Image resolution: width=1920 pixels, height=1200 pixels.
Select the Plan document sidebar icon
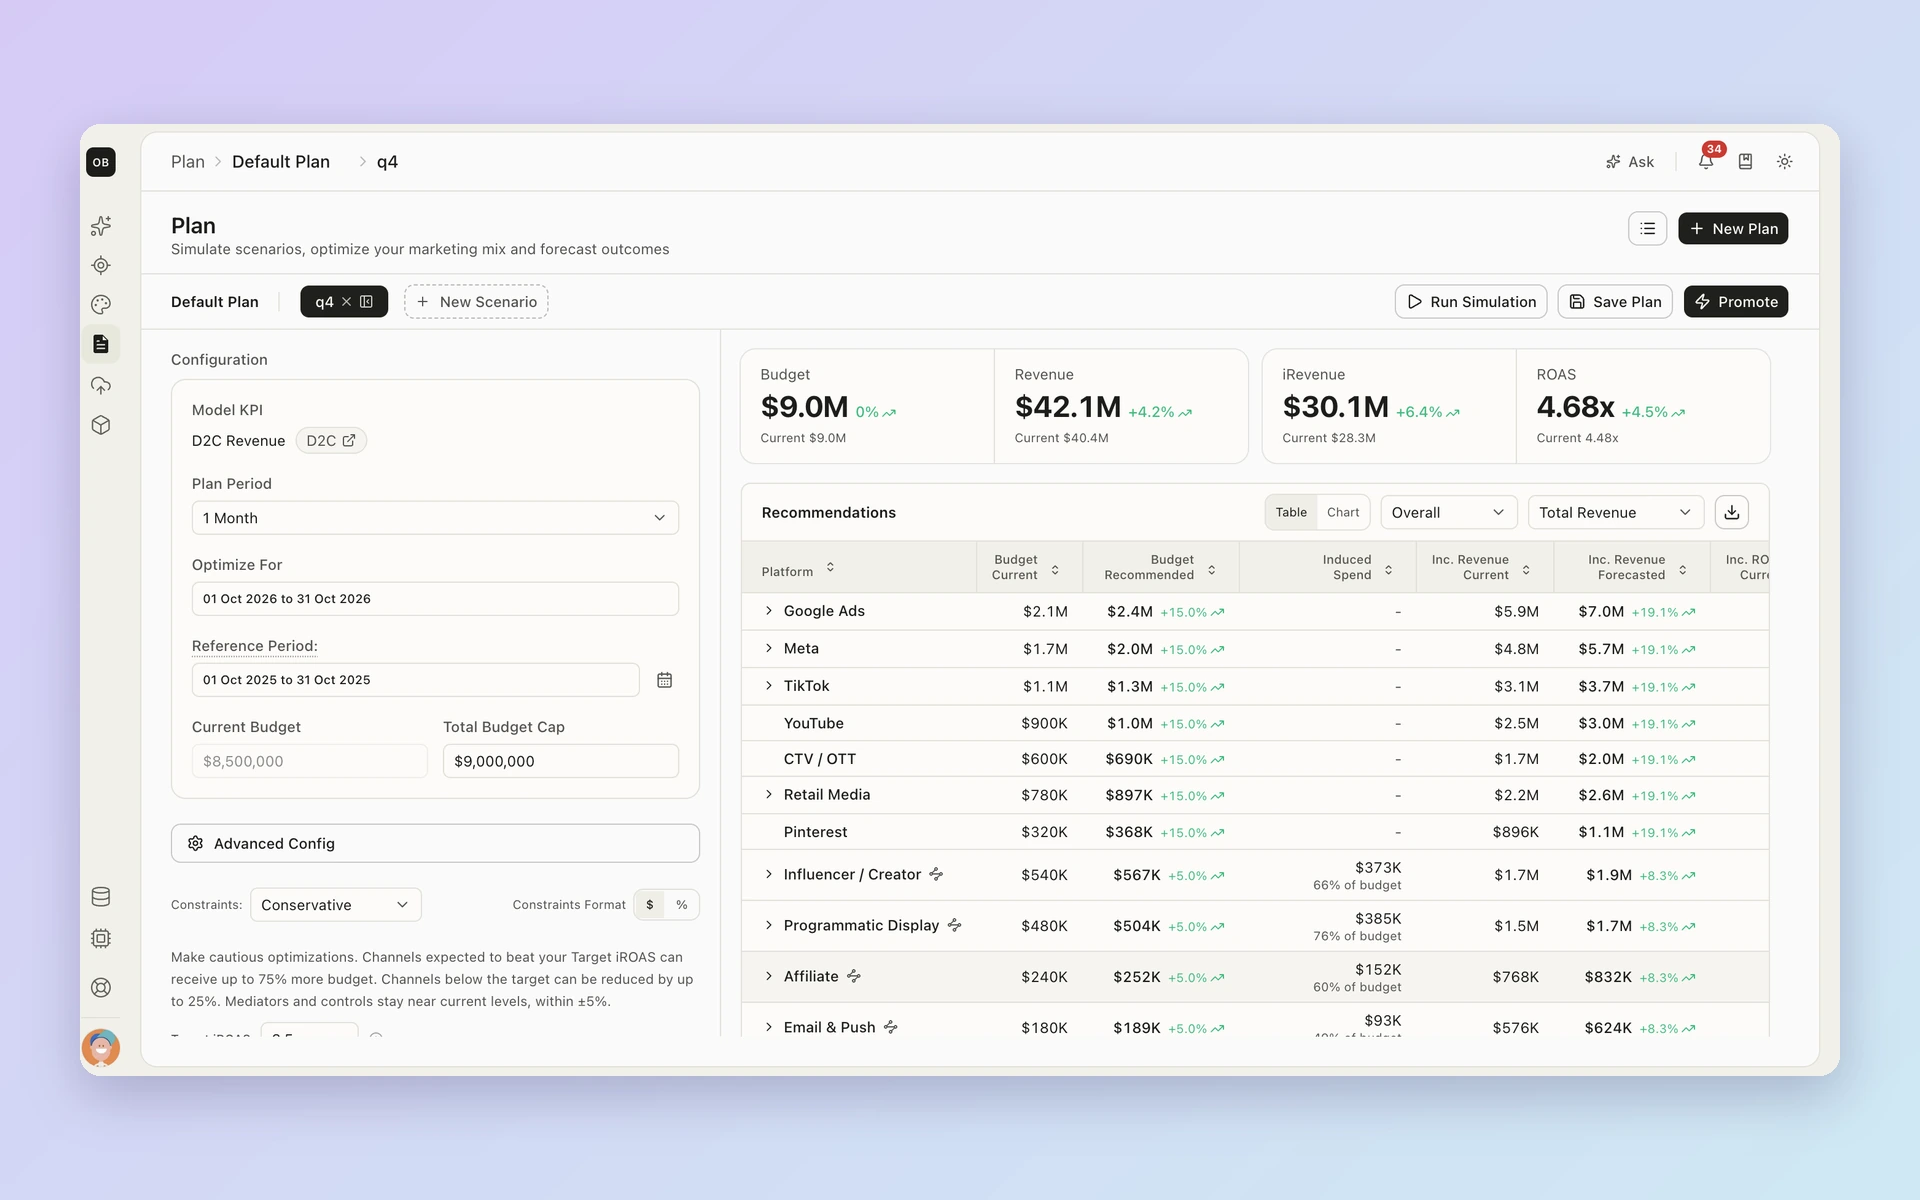[x=101, y=344]
